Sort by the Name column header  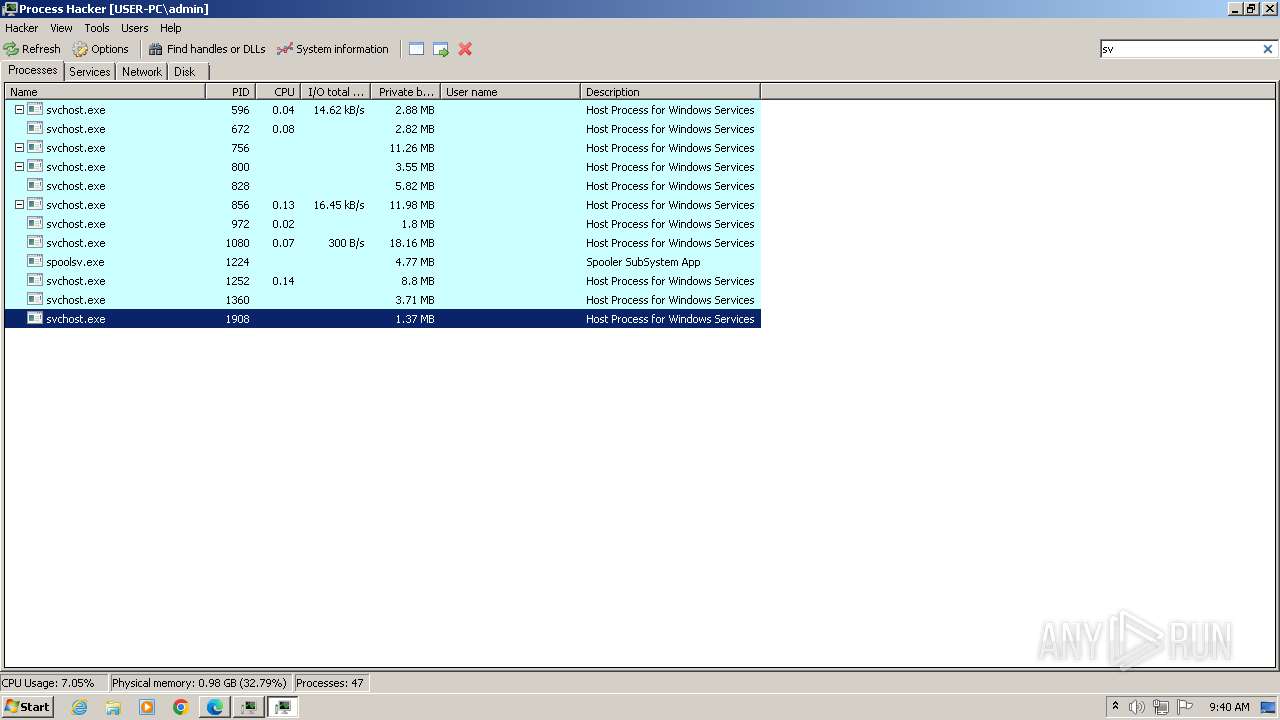pyautogui.click(x=105, y=92)
